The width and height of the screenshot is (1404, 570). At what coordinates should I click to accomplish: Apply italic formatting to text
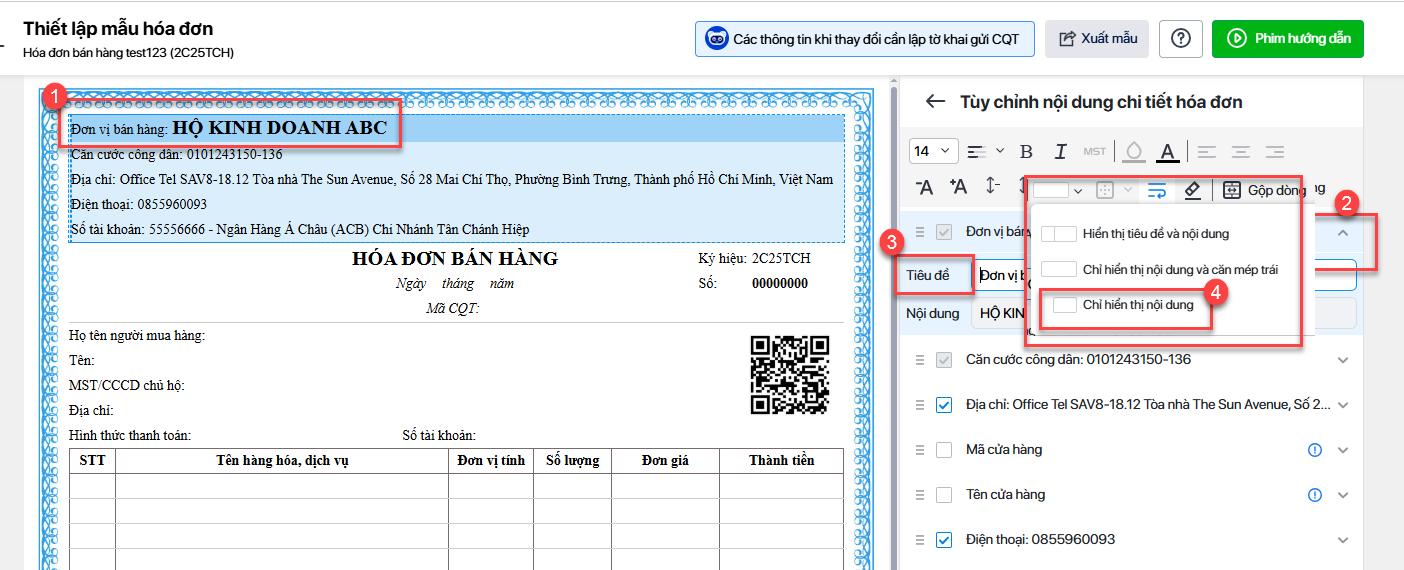point(1060,152)
